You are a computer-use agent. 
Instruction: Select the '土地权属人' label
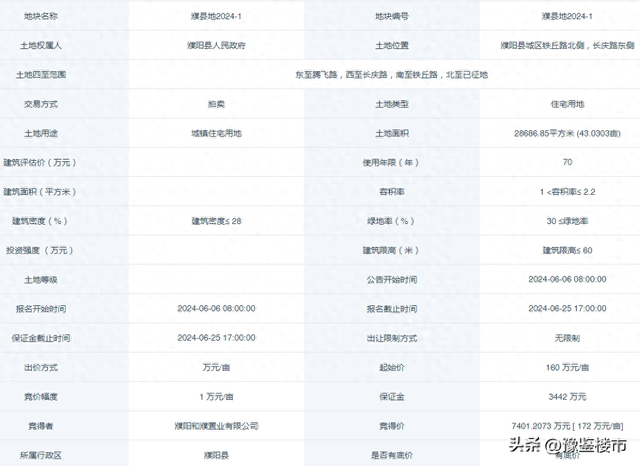[x=41, y=45]
